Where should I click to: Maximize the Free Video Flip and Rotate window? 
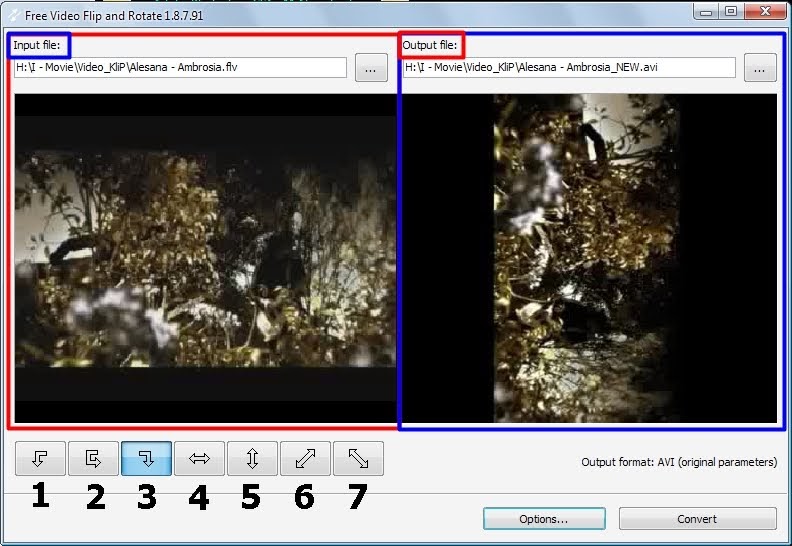coord(731,12)
